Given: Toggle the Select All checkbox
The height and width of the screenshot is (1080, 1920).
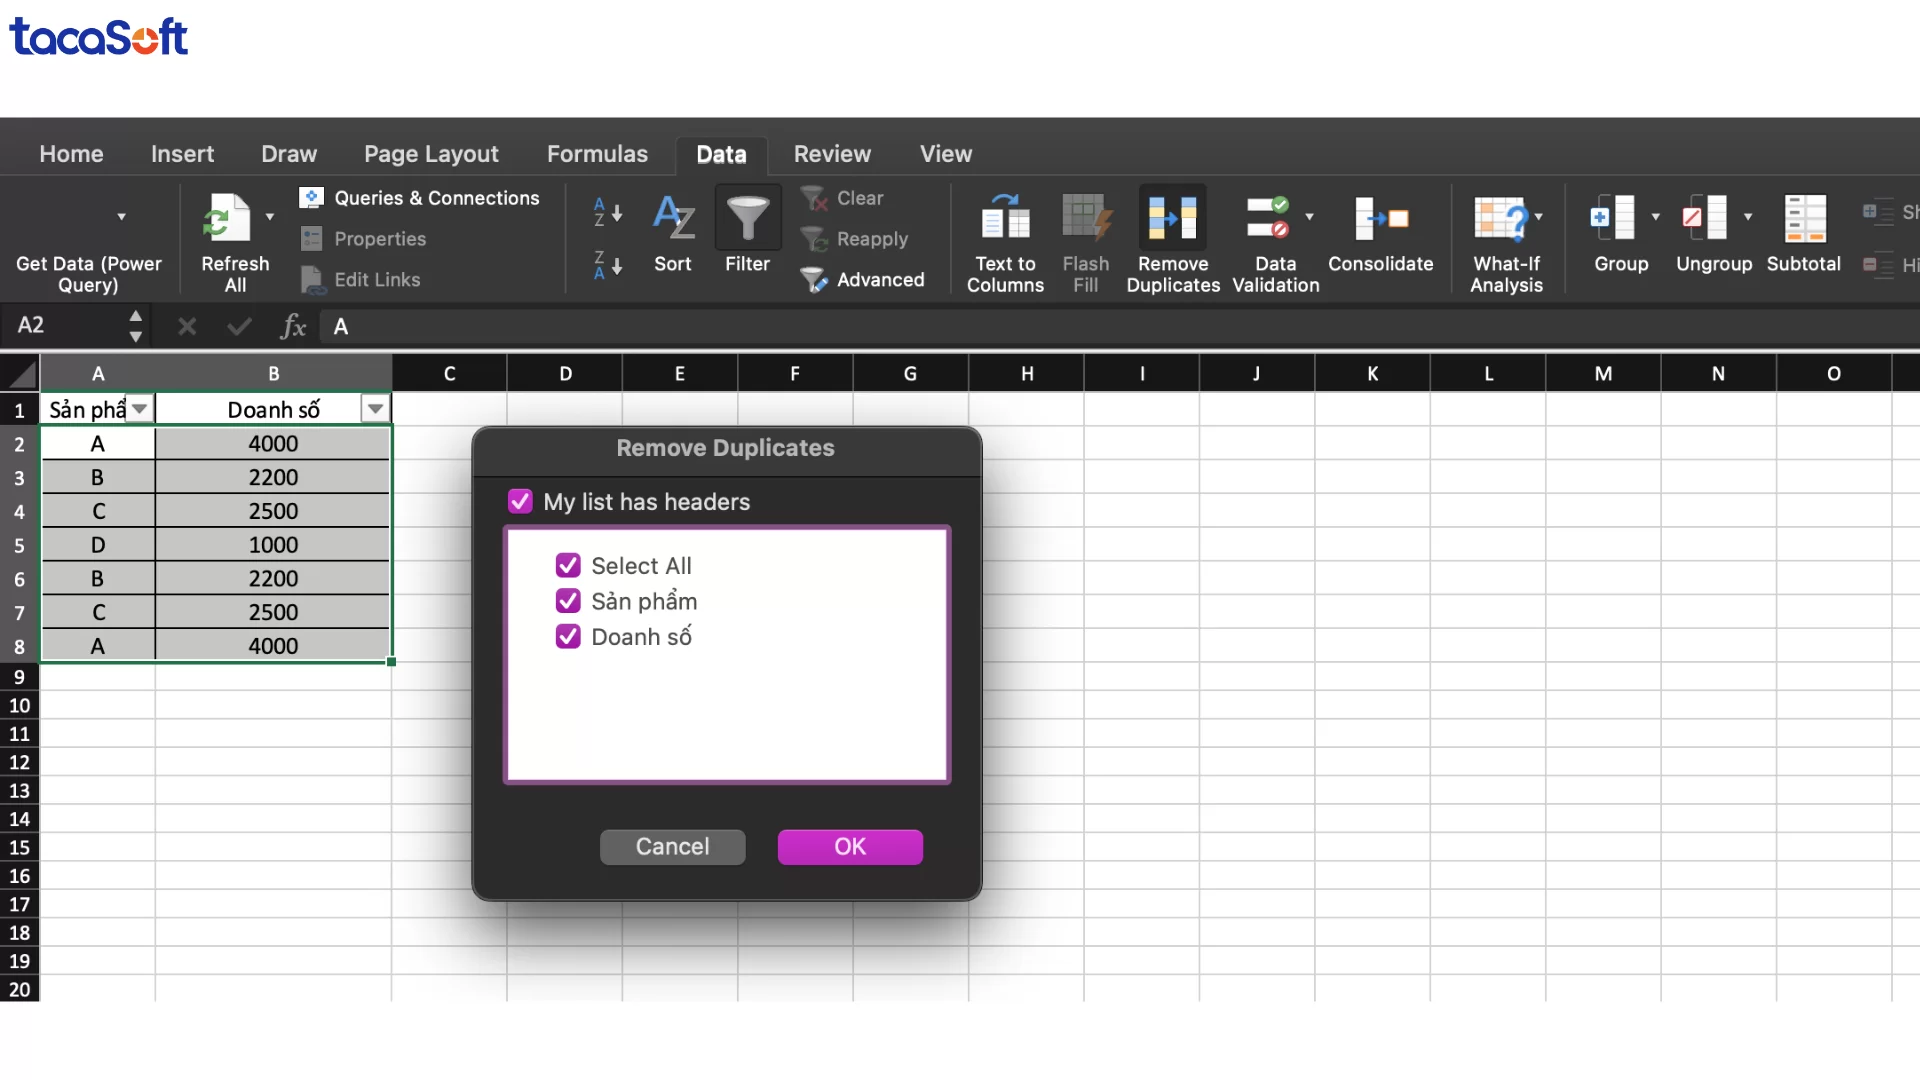Looking at the screenshot, I should click(568, 565).
